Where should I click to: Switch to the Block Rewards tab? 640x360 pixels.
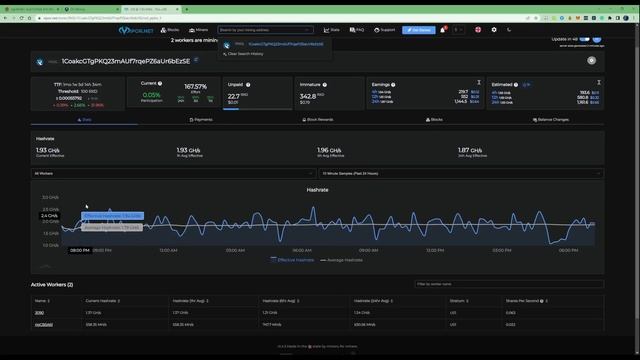[x=318, y=120]
